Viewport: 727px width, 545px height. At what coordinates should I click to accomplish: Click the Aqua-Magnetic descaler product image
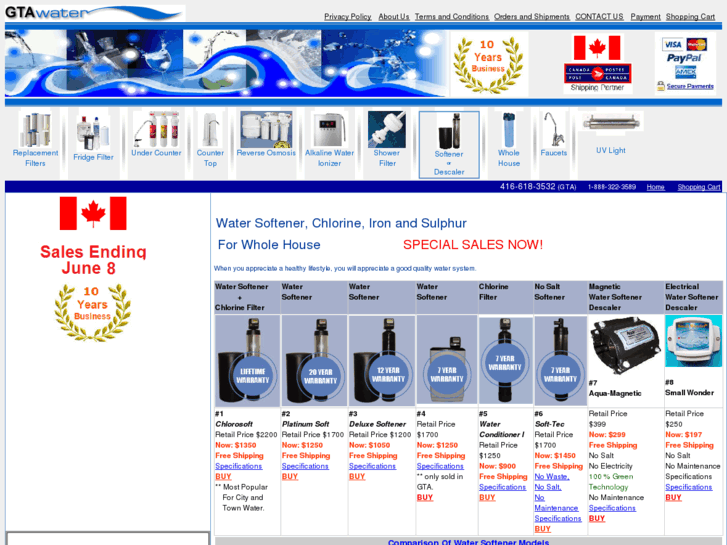click(x=625, y=346)
